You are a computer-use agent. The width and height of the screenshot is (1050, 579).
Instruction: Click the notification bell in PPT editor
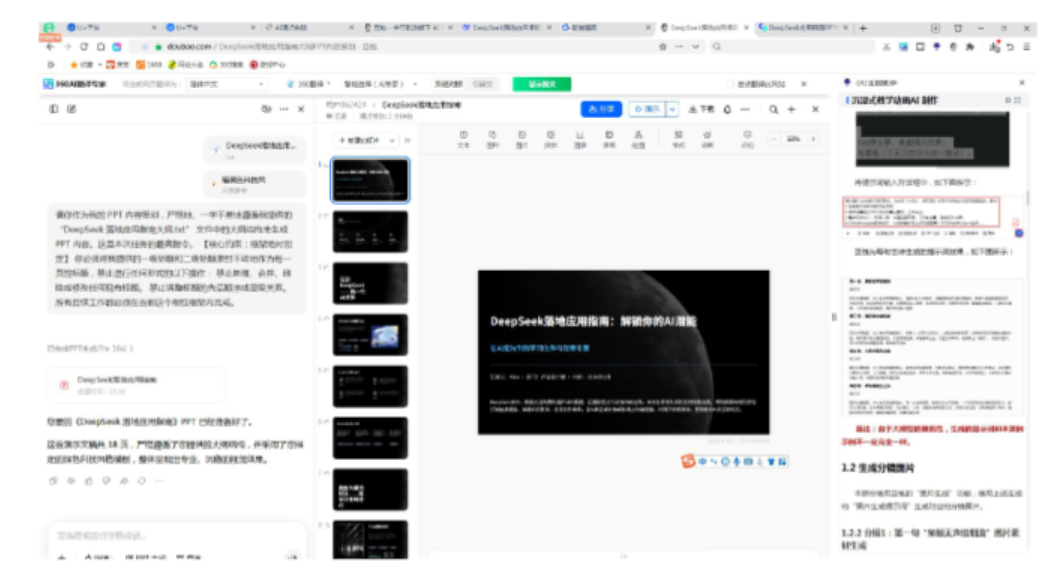click(x=727, y=109)
